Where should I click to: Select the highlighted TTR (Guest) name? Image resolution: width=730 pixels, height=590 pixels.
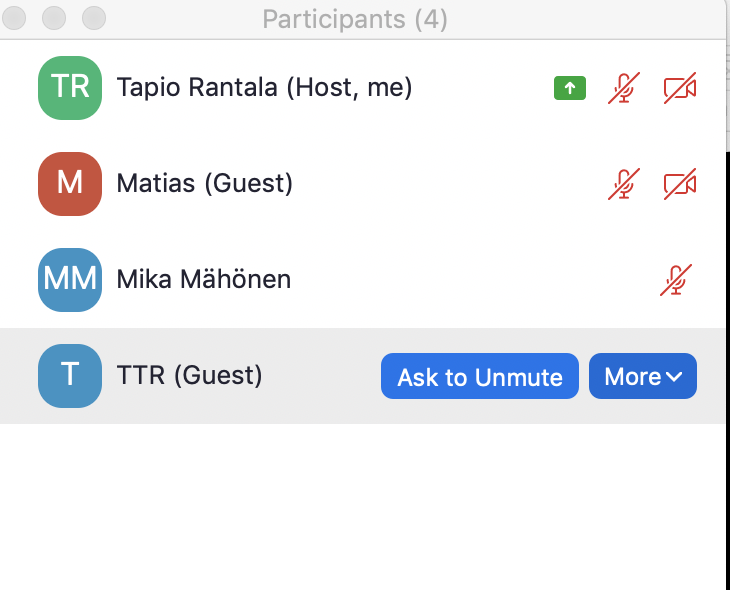coord(189,375)
